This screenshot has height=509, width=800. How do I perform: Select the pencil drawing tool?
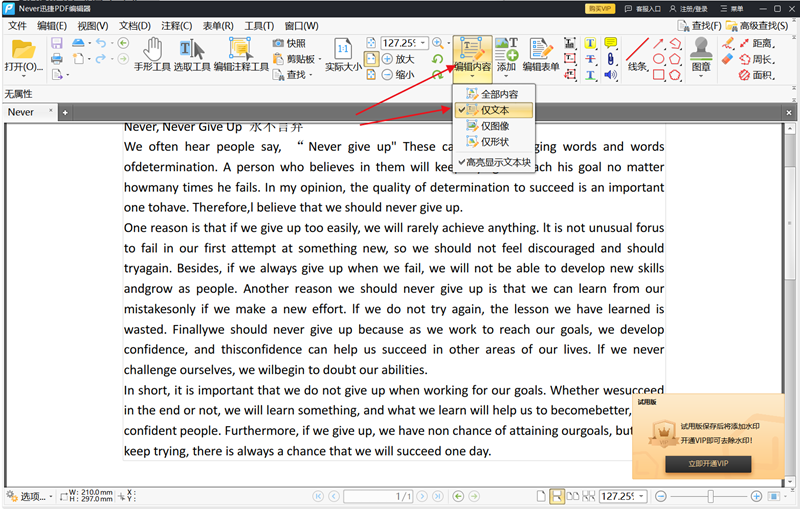coord(728,43)
